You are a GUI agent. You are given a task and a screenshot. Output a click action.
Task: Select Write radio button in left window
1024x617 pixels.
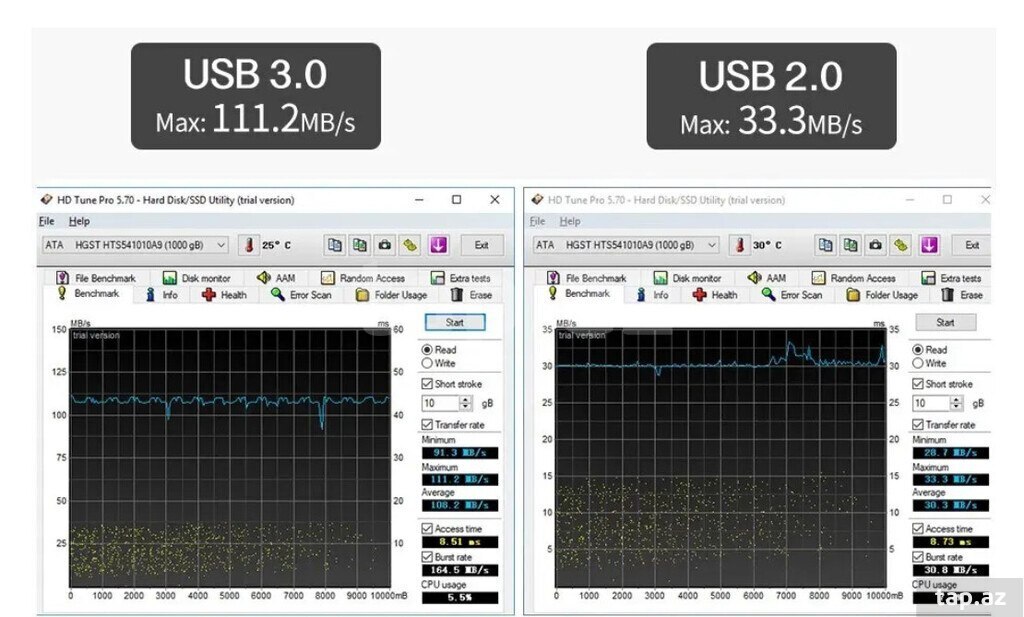tap(427, 363)
